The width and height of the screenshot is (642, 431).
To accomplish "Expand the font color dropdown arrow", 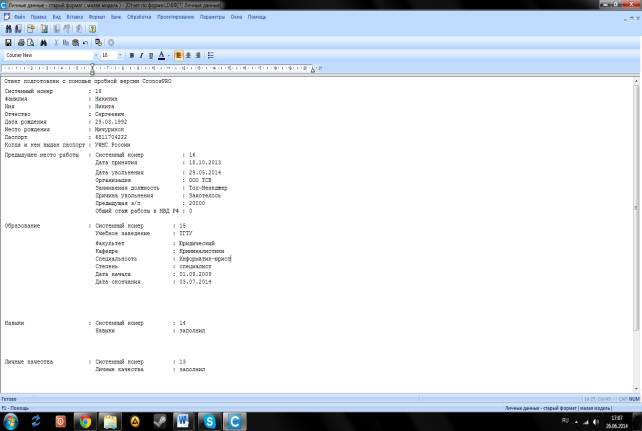I will pos(168,56).
